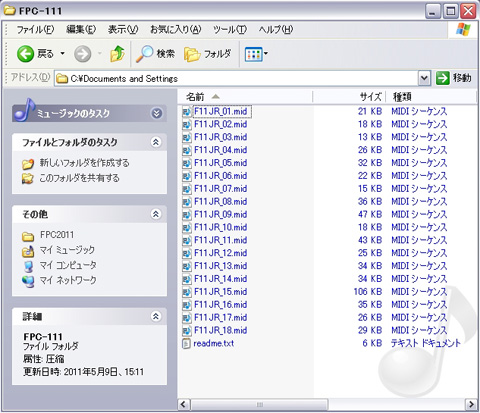This screenshot has width=480, height=413.
Task: Open the Back button history dropdown
Action: [x=62, y=53]
